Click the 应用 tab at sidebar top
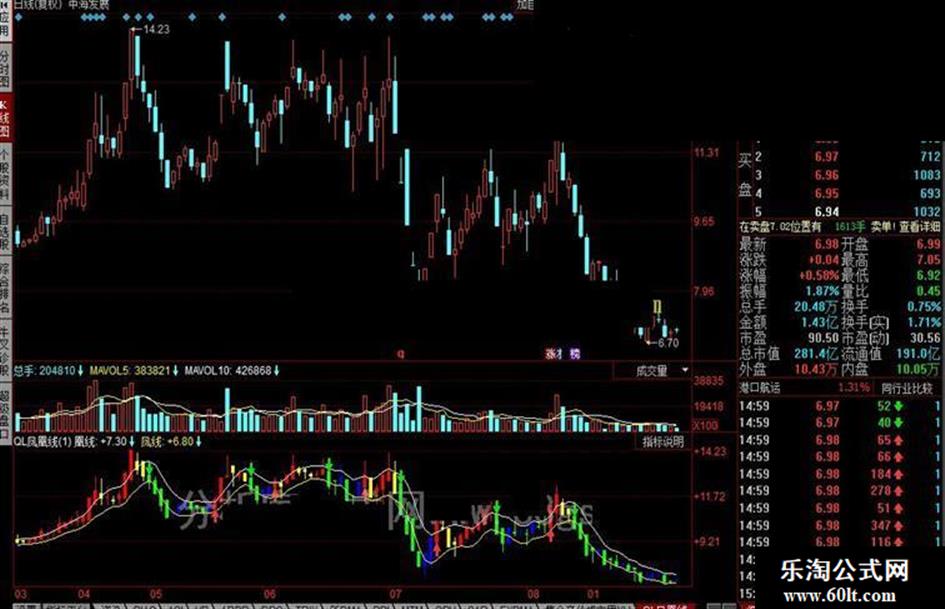 tap(5, 21)
